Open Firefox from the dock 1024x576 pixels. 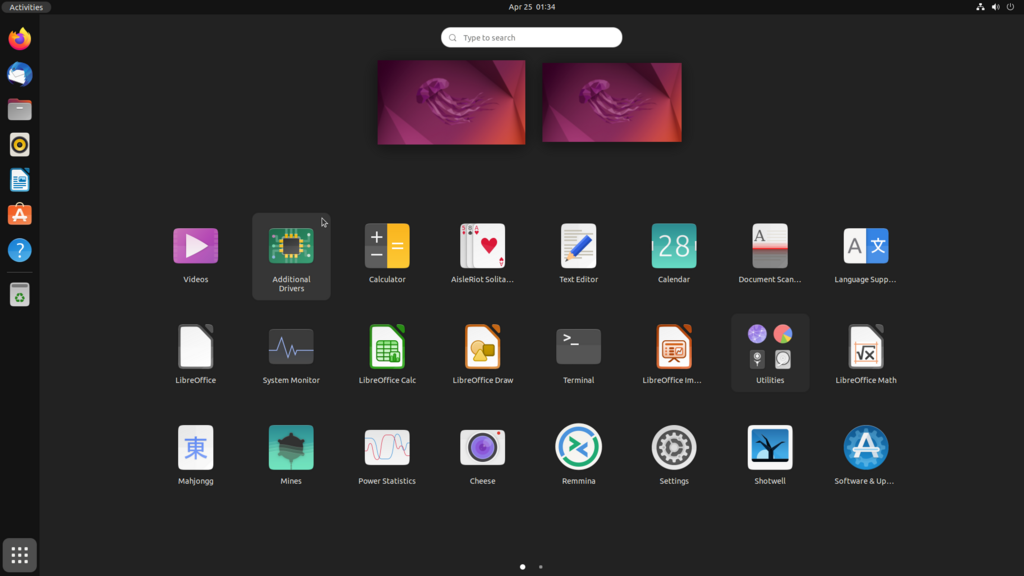pos(20,39)
